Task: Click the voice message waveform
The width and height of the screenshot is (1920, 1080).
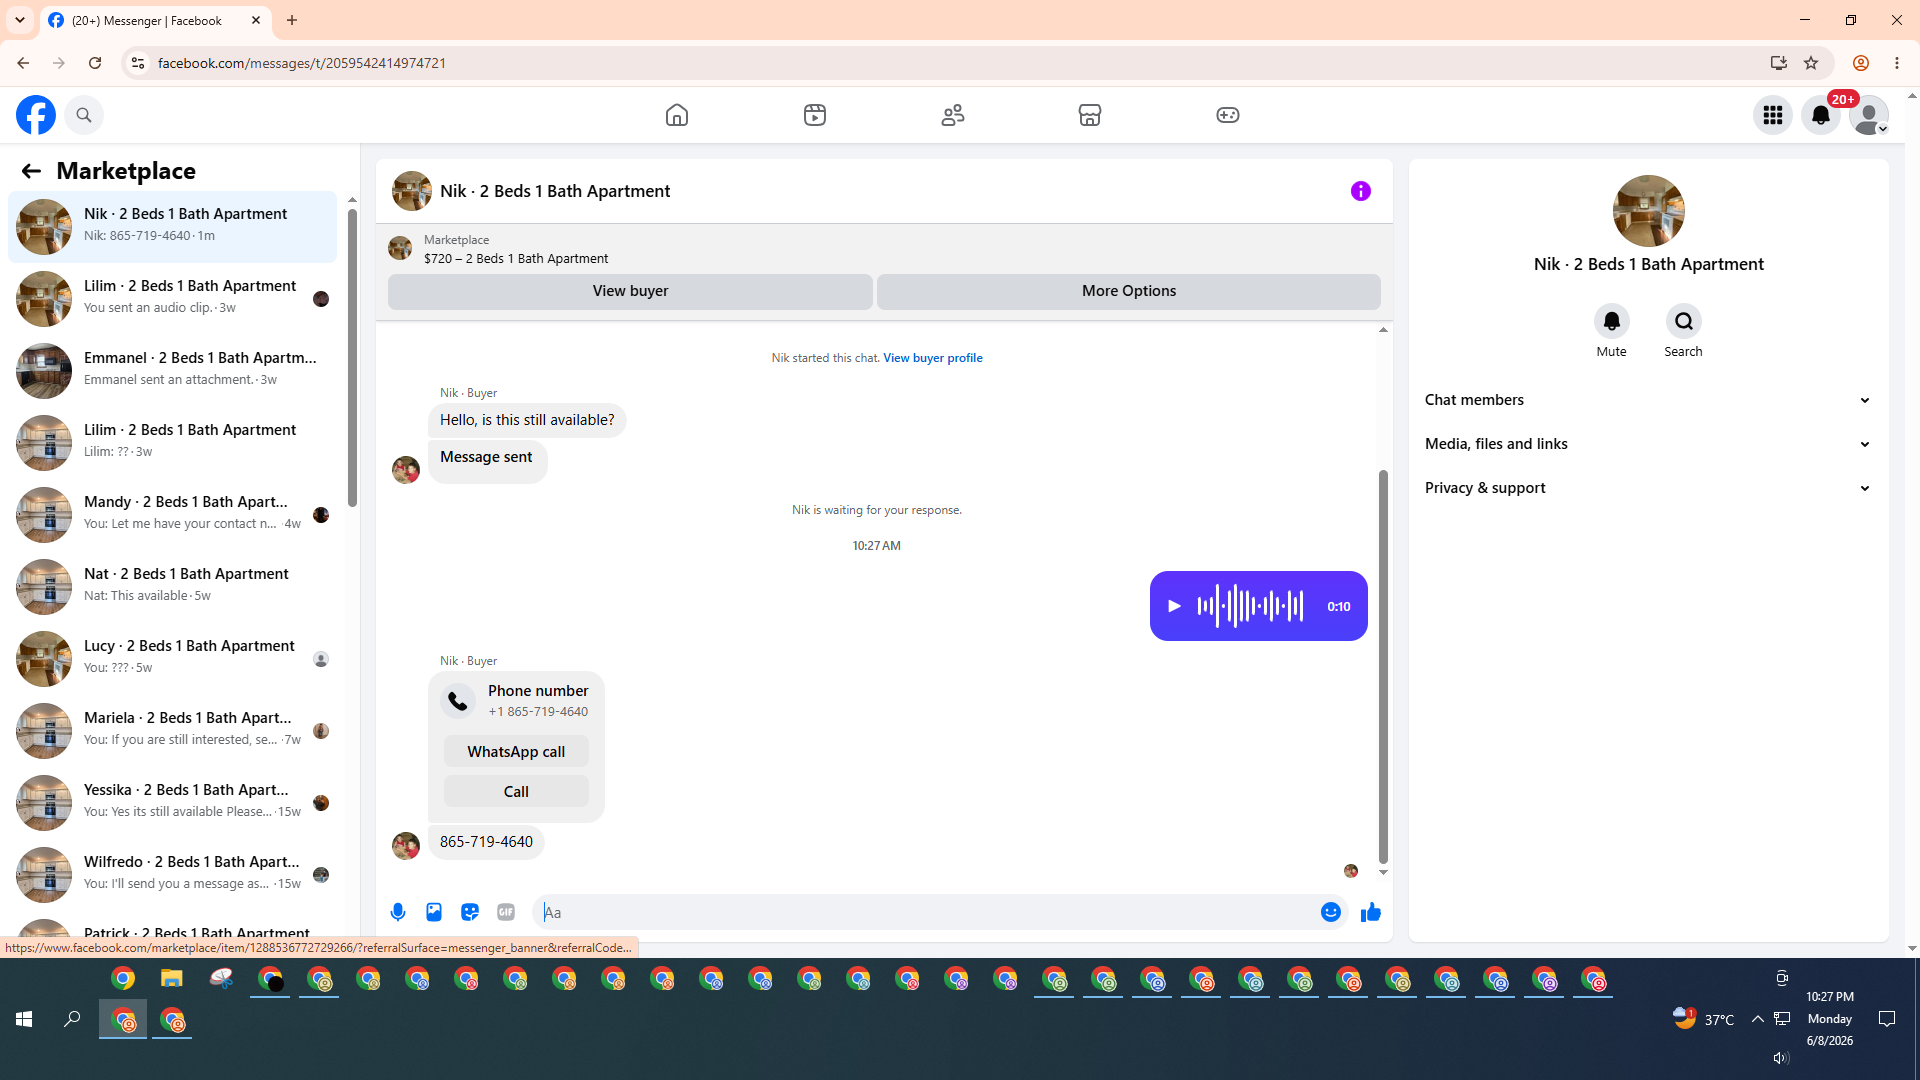Action: click(x=1250, y=606)
